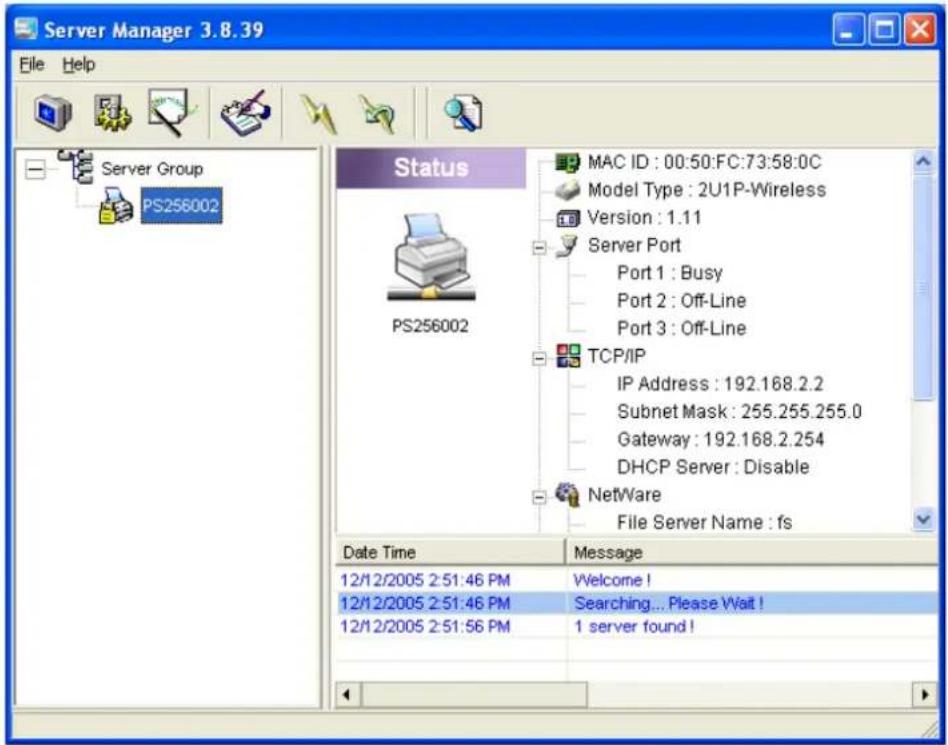
Task: Click the TCP/IP colored squares icon
Action: point(568,356)
